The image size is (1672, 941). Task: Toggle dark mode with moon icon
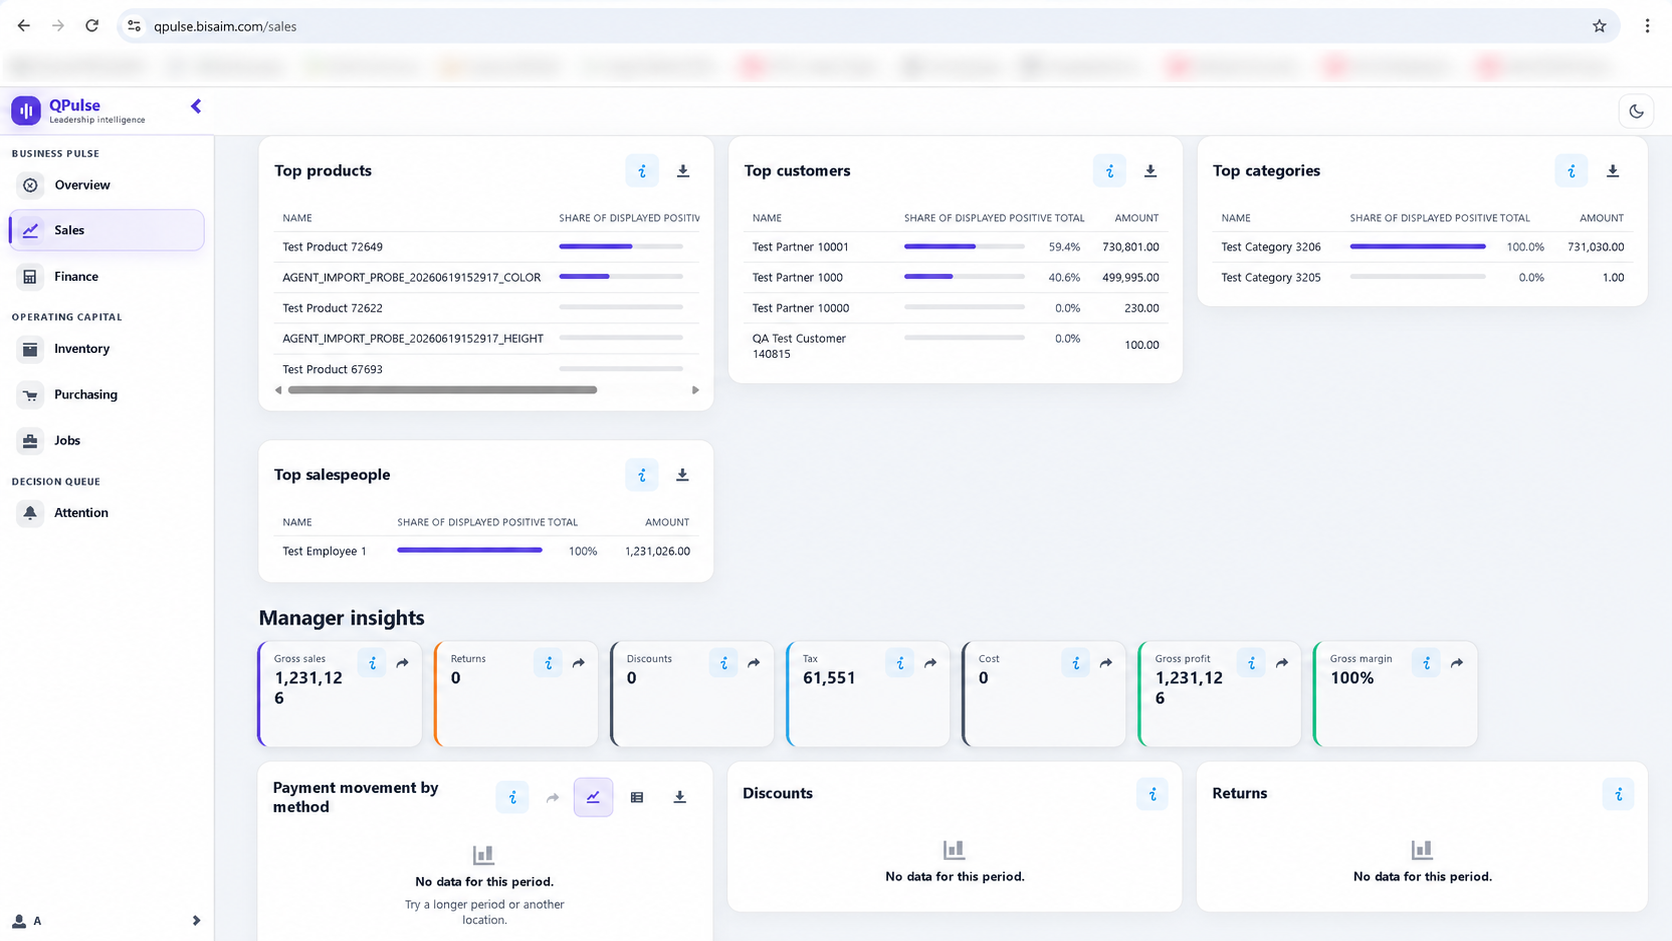(1636, 111)
